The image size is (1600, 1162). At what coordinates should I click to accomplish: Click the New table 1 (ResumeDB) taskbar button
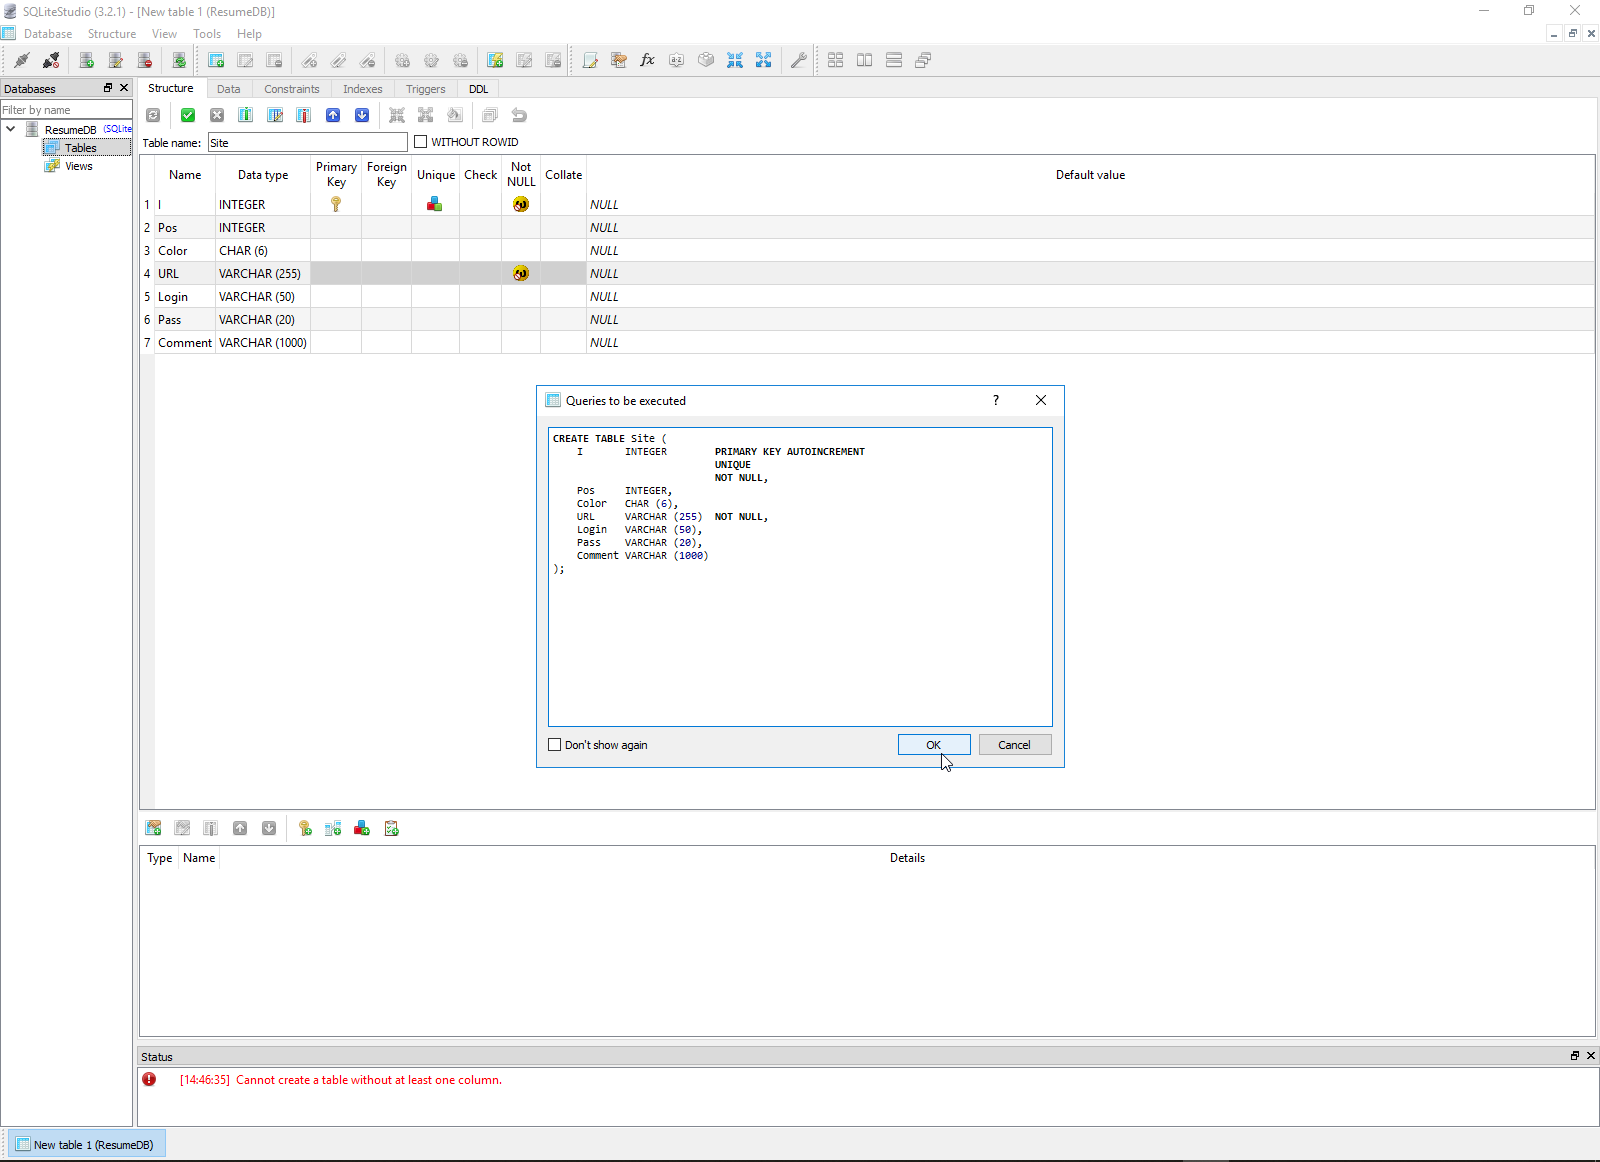(86, 1145)
